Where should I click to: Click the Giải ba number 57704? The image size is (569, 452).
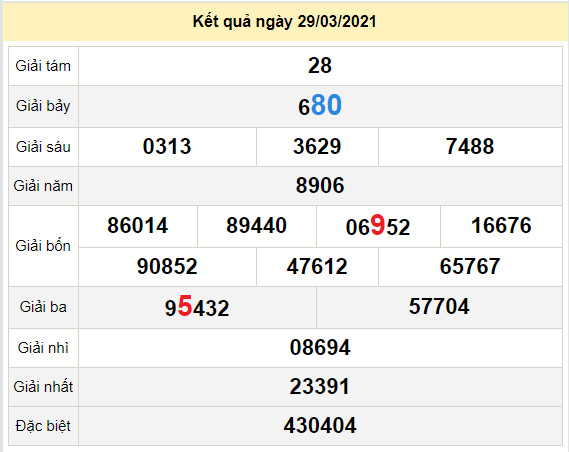point(439,306)
